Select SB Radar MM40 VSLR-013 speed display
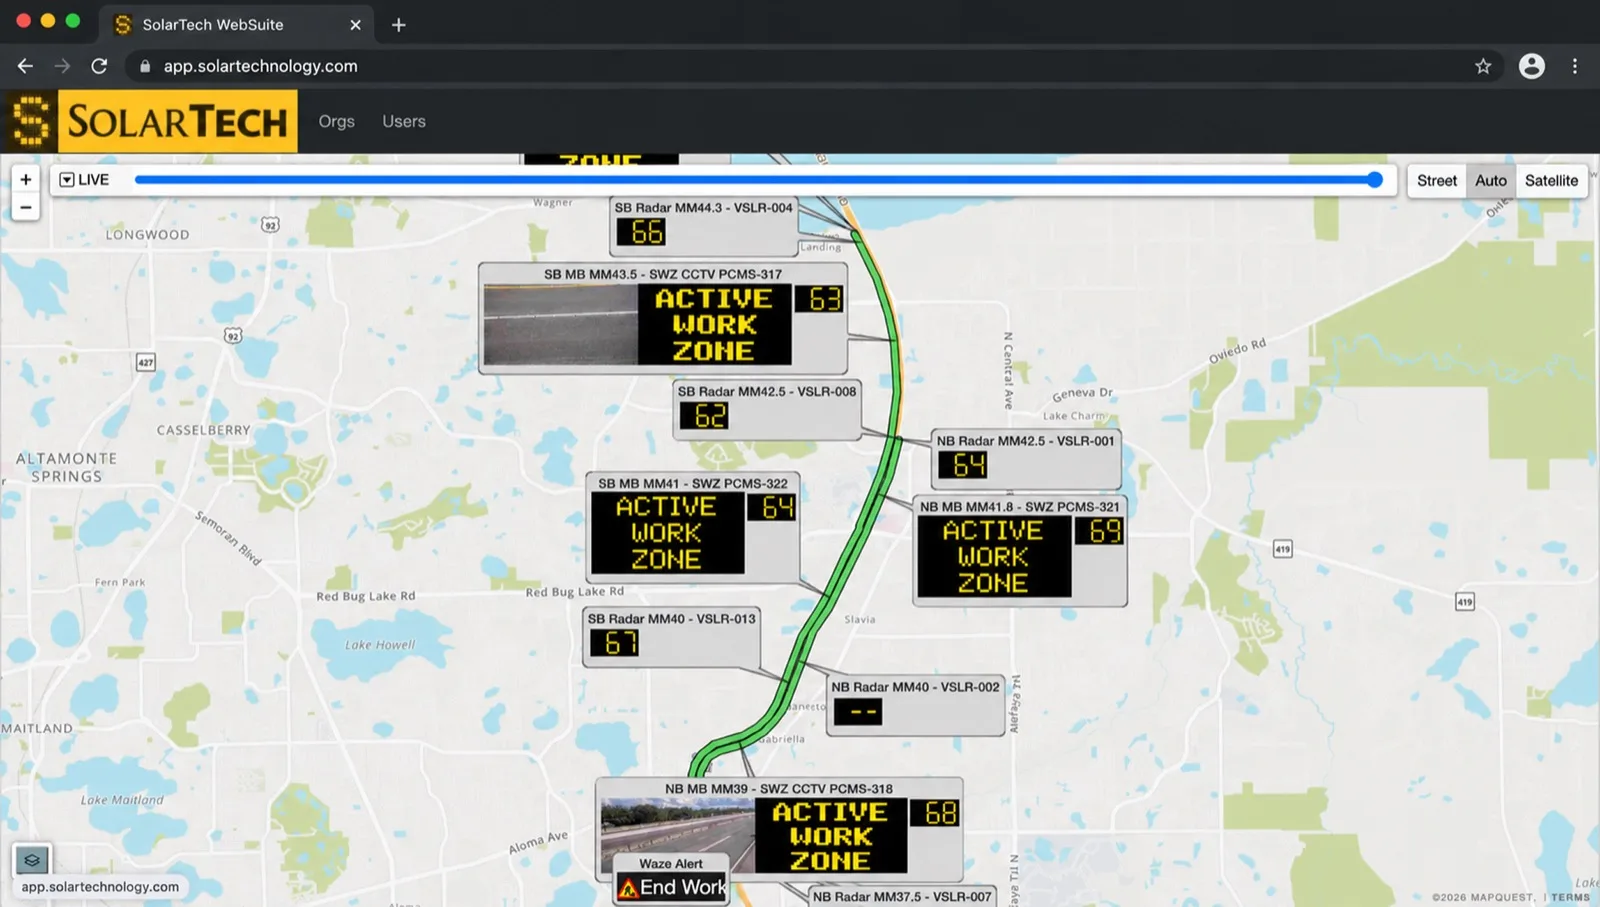 (614, 643)
